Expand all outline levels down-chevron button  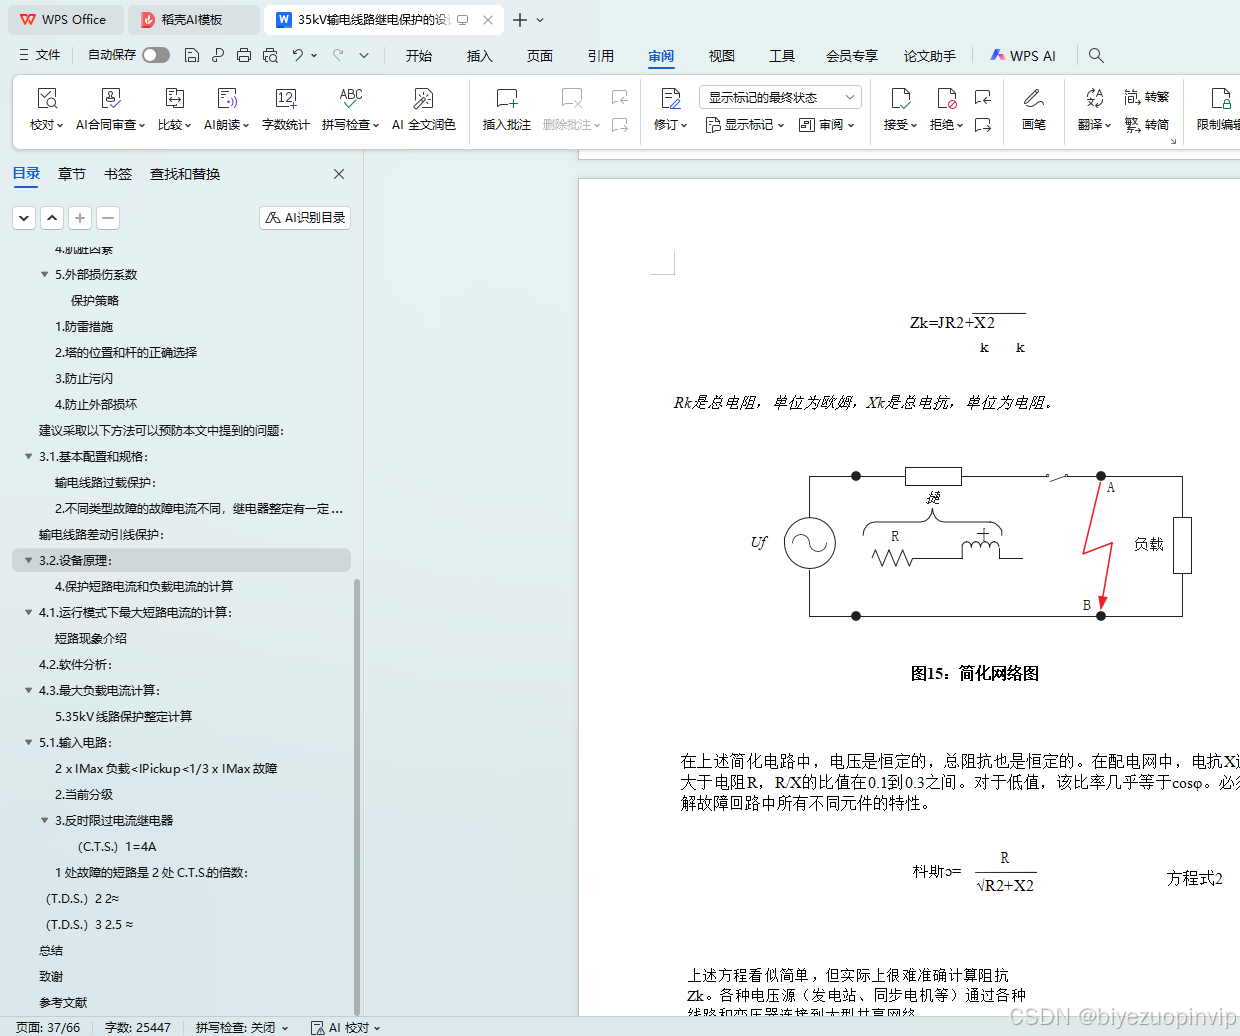click(24, 217)
